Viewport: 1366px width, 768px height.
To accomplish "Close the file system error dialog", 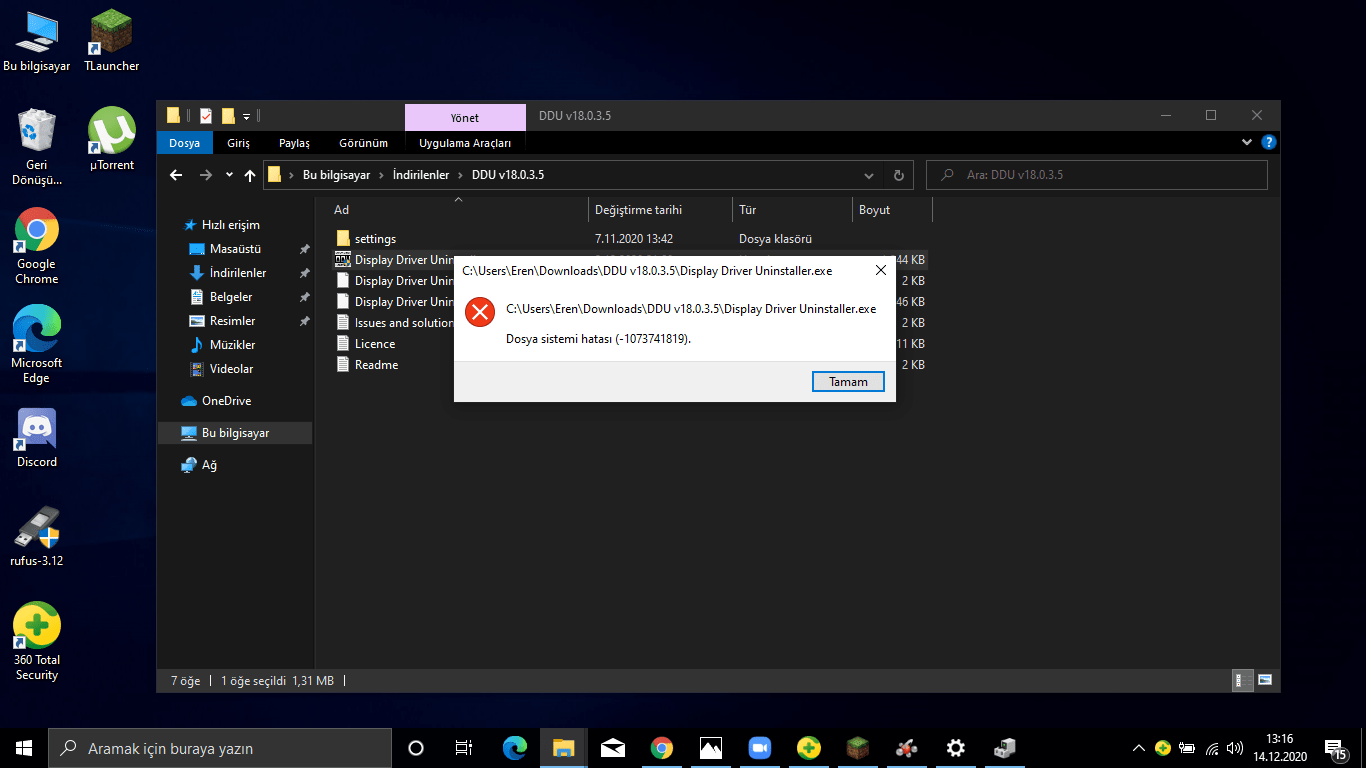I will click(880, 270).
